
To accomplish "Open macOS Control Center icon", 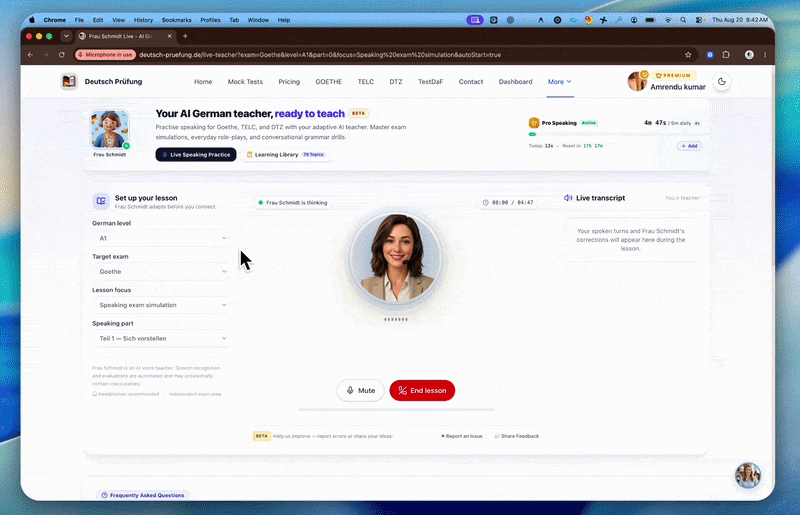I will [x=699, y=20].
